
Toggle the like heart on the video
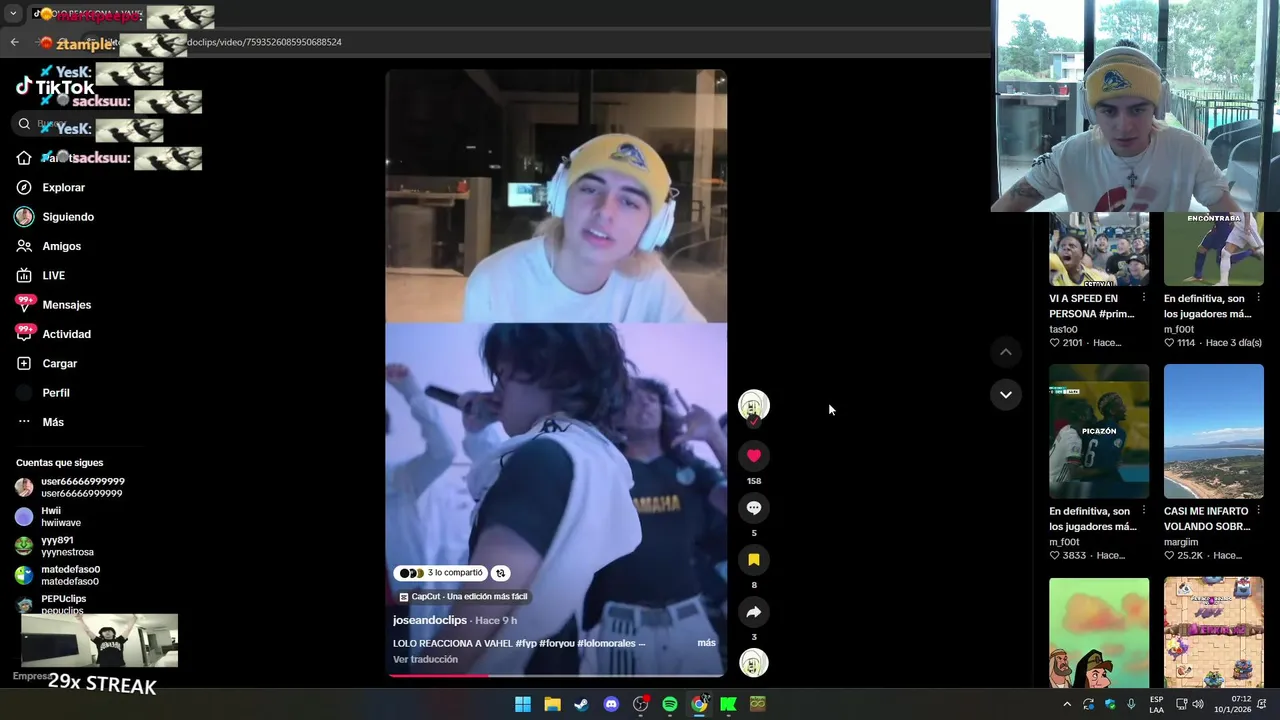tap(754, 456)
